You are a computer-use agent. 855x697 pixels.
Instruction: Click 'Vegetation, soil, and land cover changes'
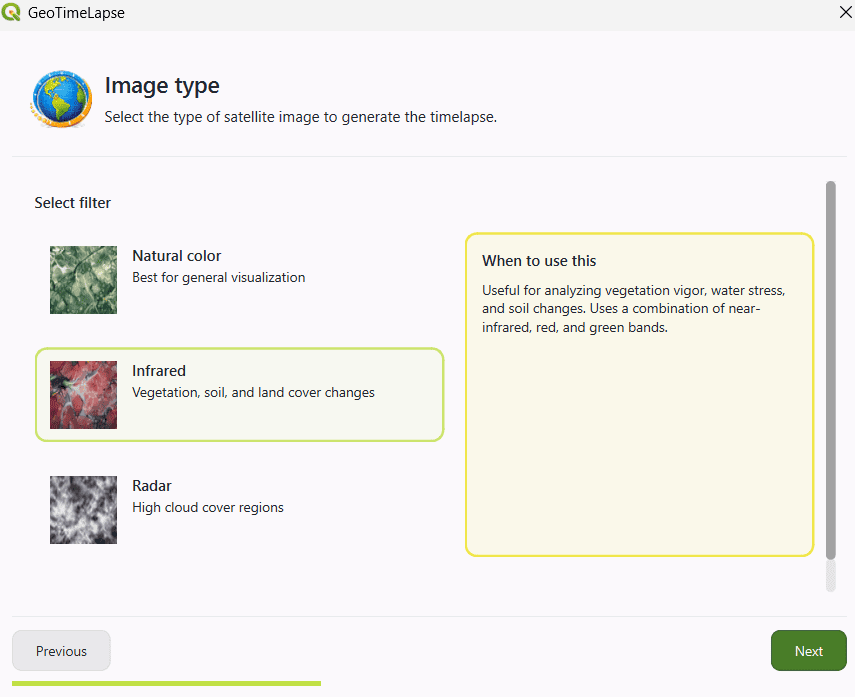(254, 393)
